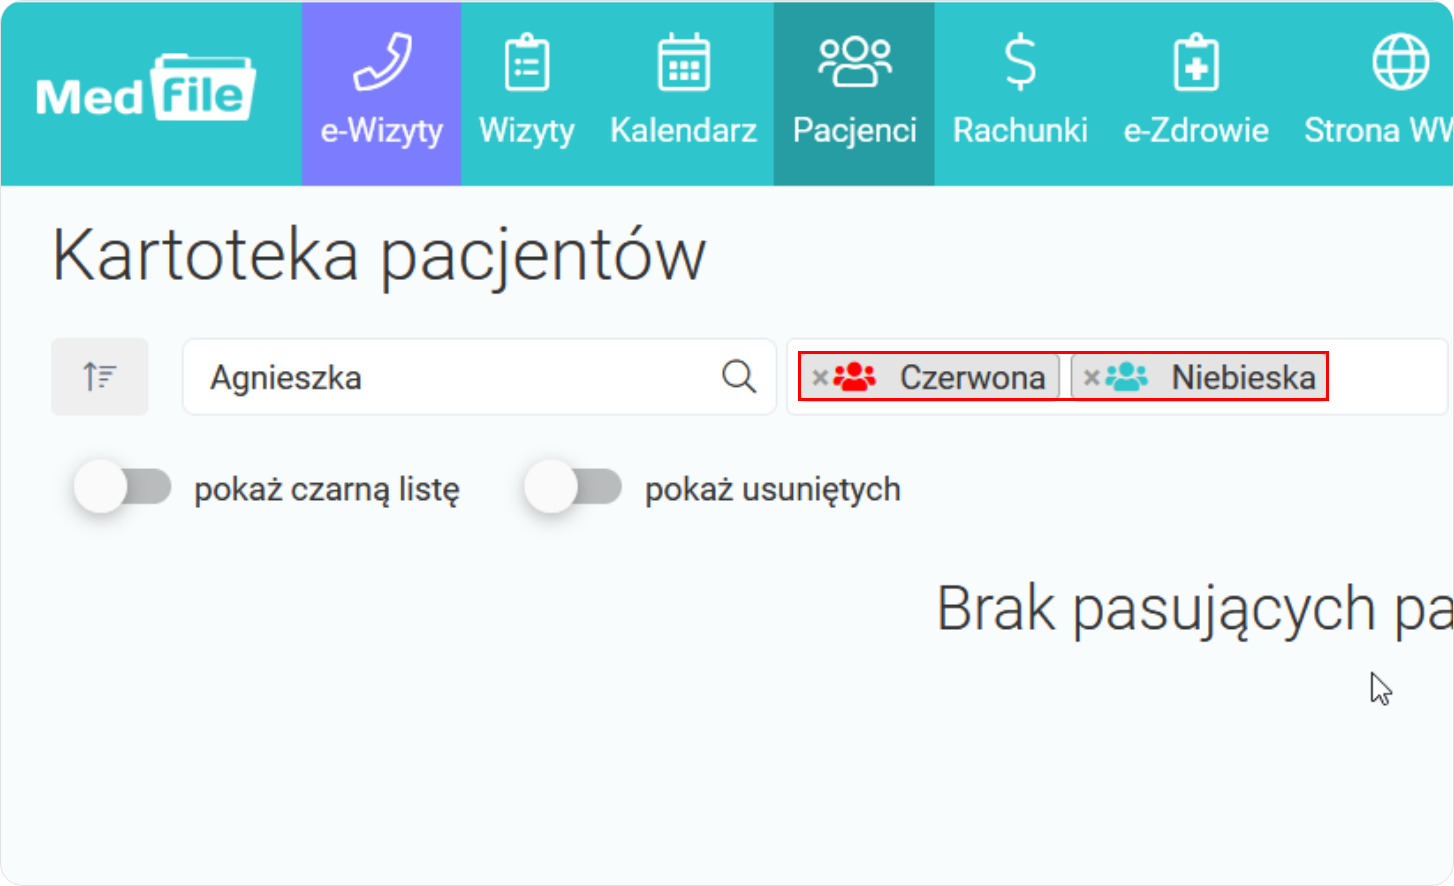Click the Niebieska tag label
This screenshot has height=886, width=1454.
pos(1243,378)
